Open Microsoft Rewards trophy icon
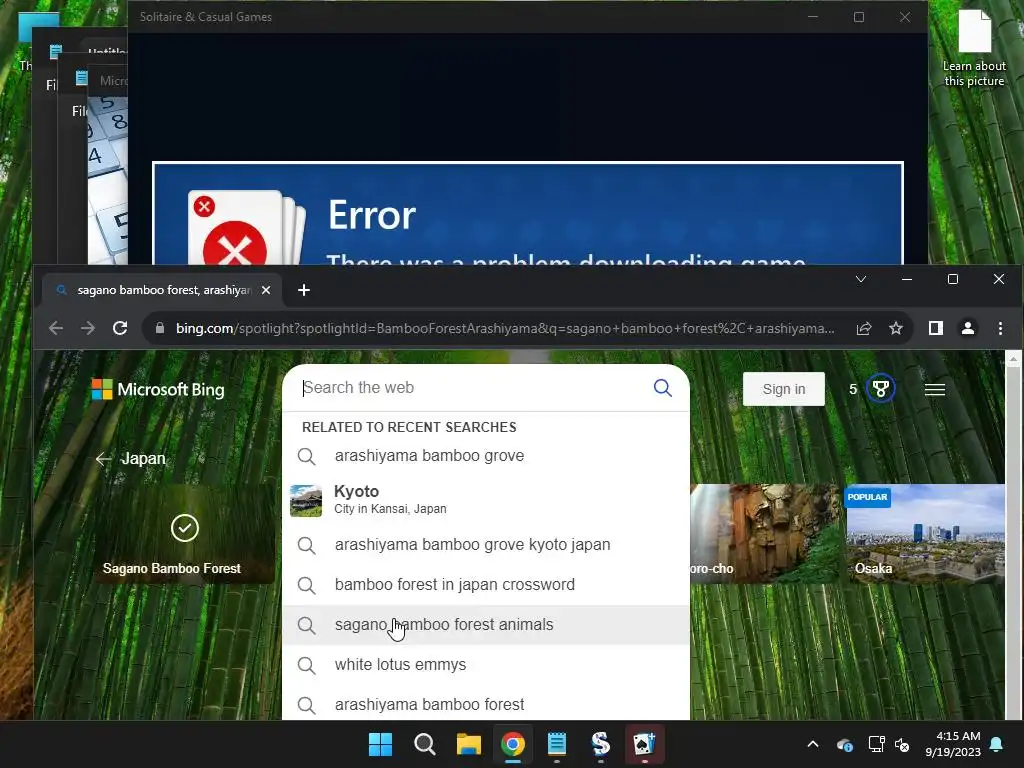The image size is (1024, 768). coord(880,389)
